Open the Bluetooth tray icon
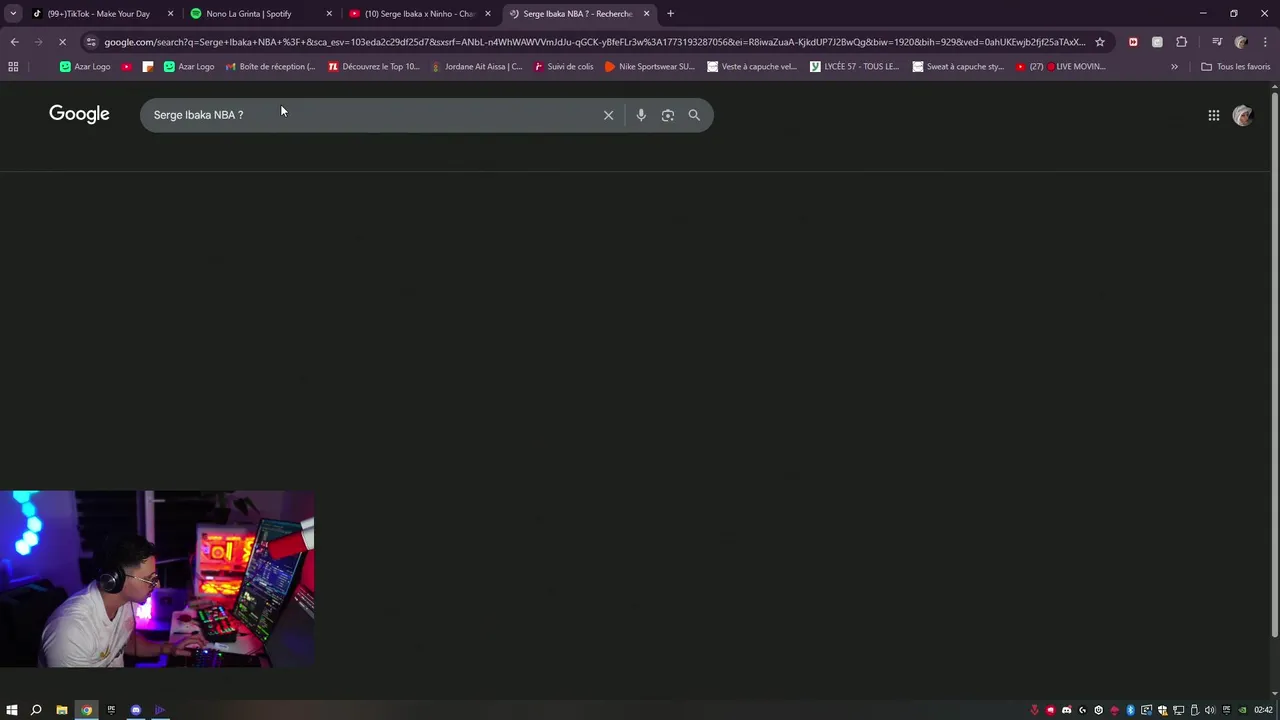The width and height of the screenshot is (1280, 720). pyautogui.click(x=1130, y=710)
